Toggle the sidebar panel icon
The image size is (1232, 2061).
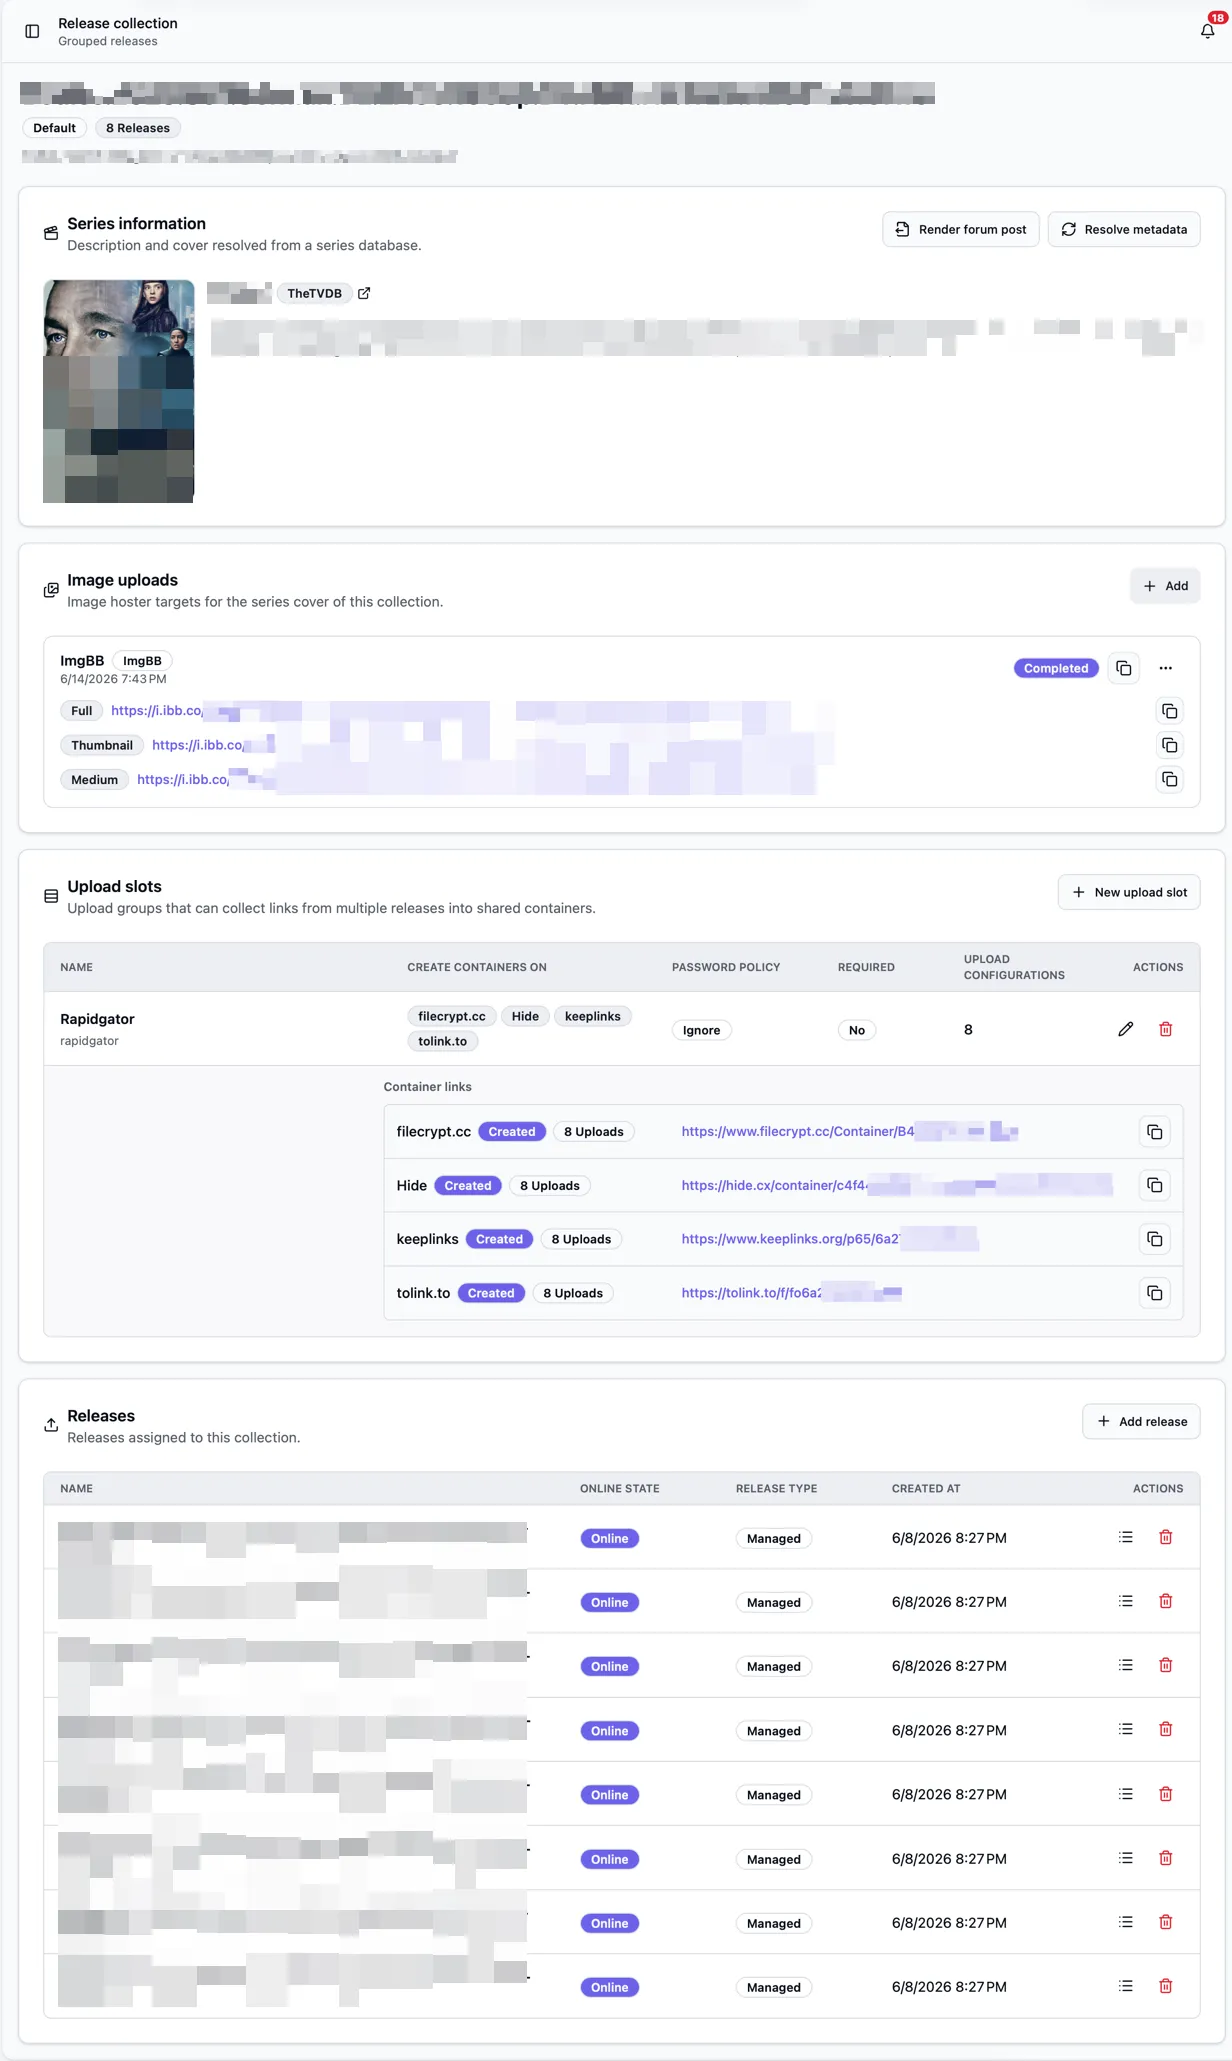pos(32,31)
